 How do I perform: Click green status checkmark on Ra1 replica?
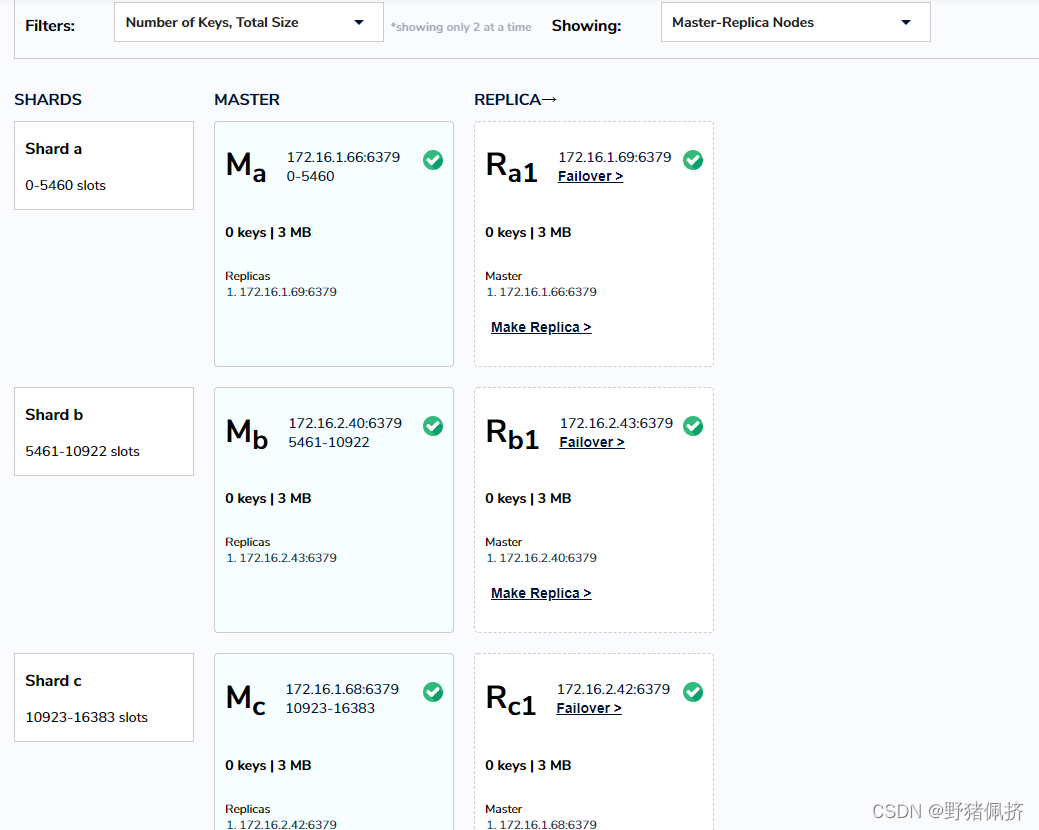692,160
